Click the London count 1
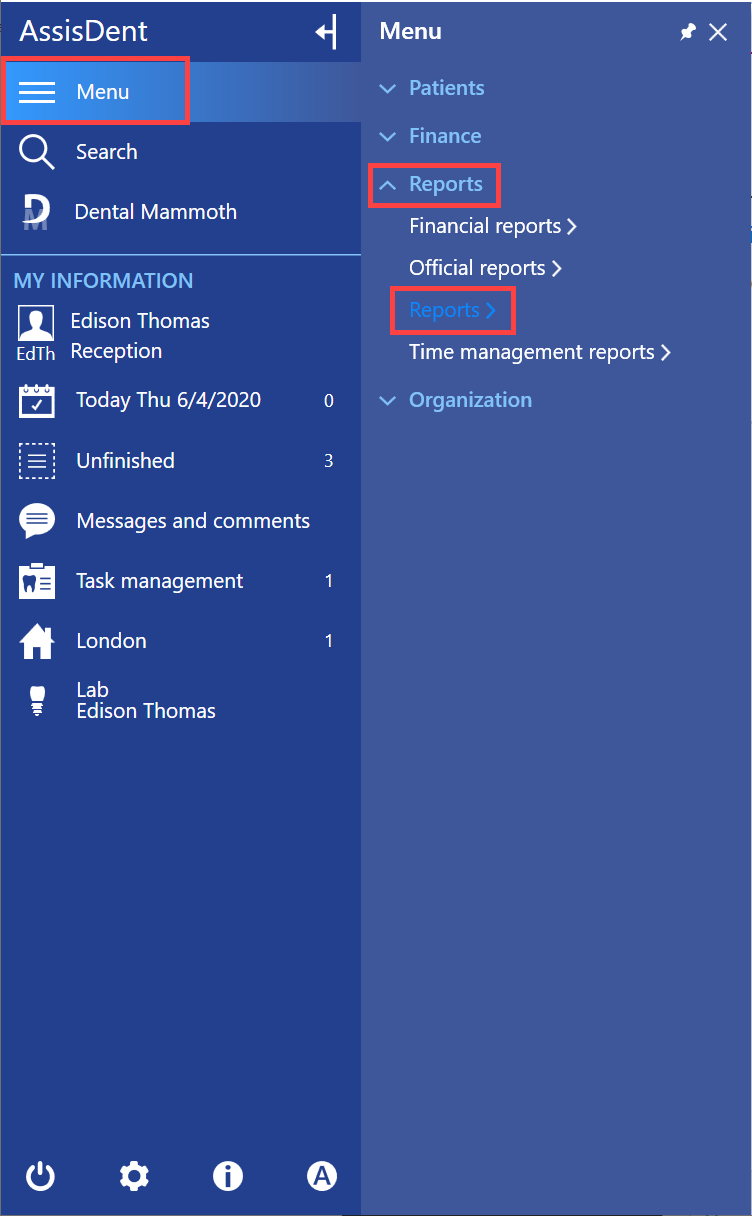Viewport: 752px width, 1218px height. pyautogui.click(x=329, y=641)
